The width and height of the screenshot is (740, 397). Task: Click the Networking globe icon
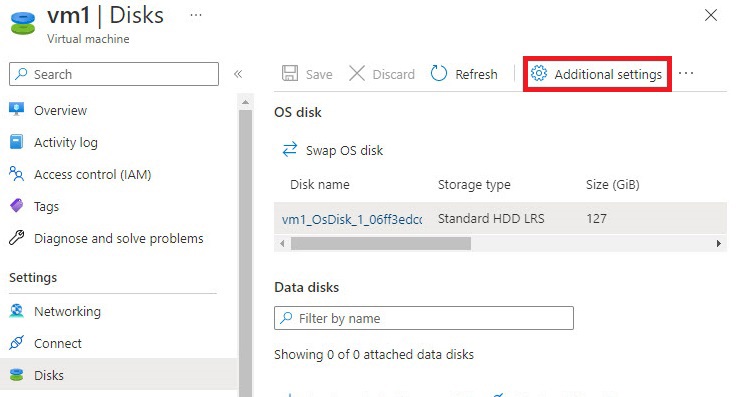pyautogui.click(x=17, y=311)
